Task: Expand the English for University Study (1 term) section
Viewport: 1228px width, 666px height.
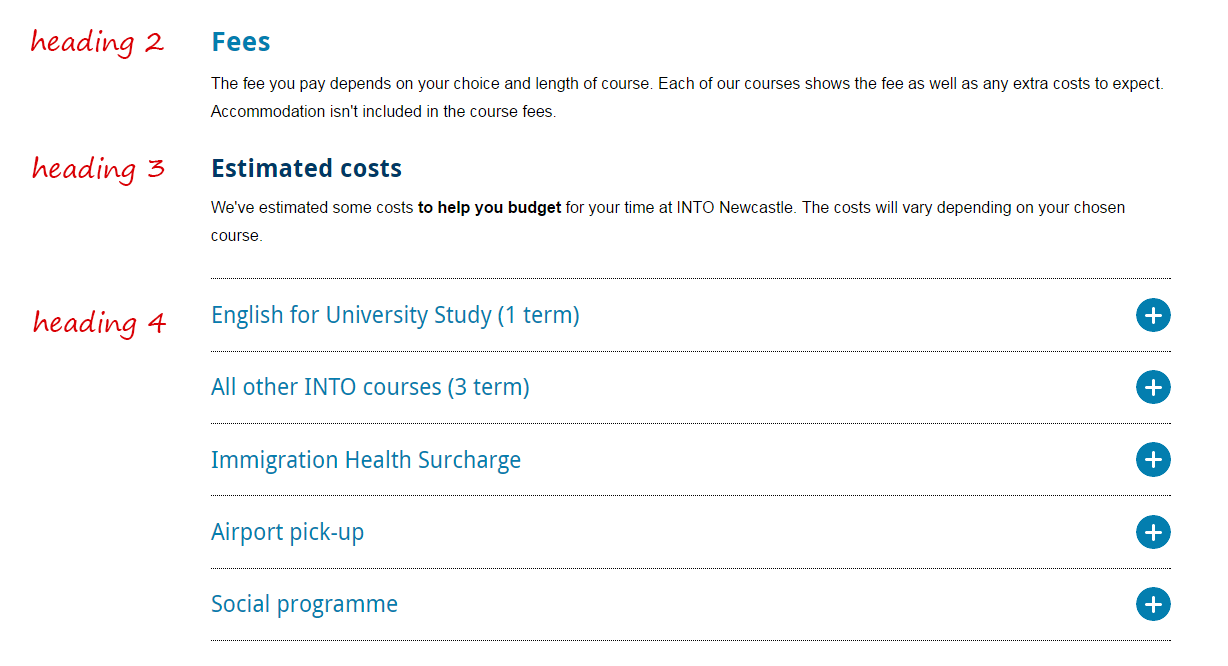Action: 395,315
